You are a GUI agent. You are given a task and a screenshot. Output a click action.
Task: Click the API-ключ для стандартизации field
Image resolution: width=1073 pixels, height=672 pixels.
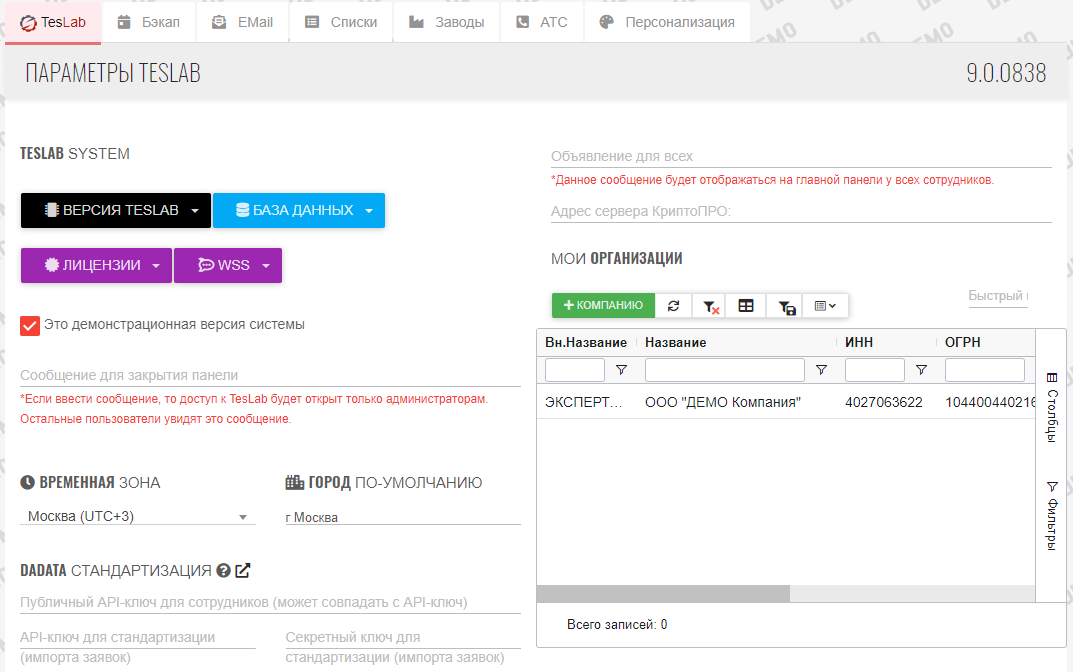(x=138, y=637)
